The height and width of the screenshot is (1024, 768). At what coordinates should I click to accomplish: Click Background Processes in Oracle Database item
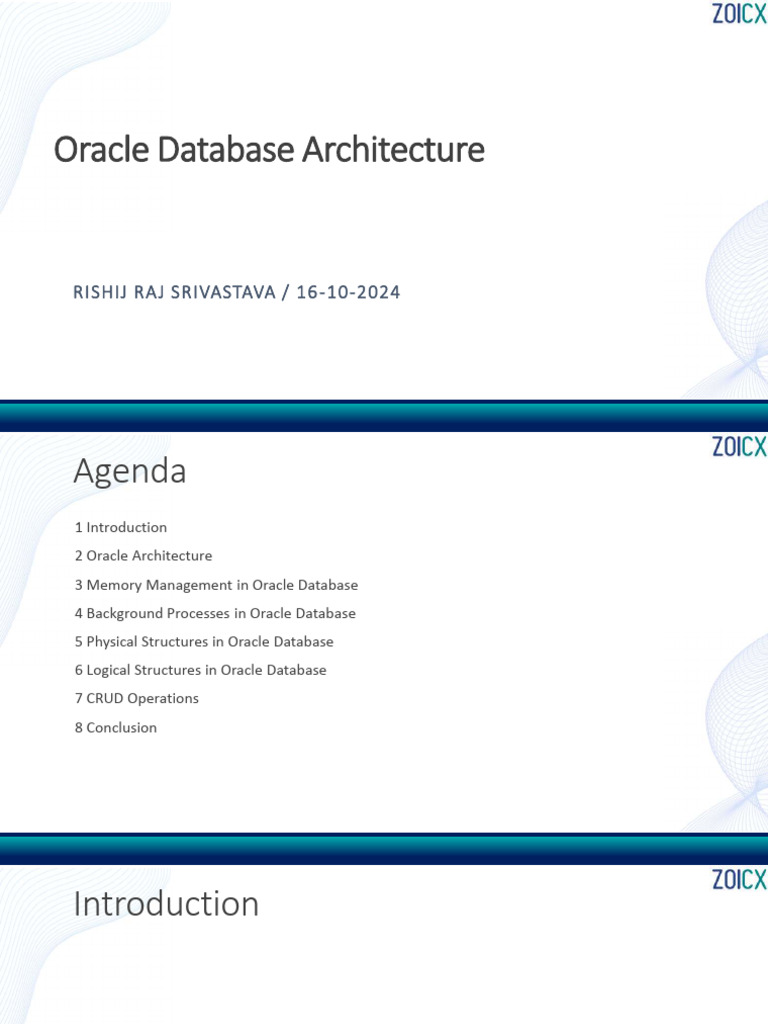point(215,613)
